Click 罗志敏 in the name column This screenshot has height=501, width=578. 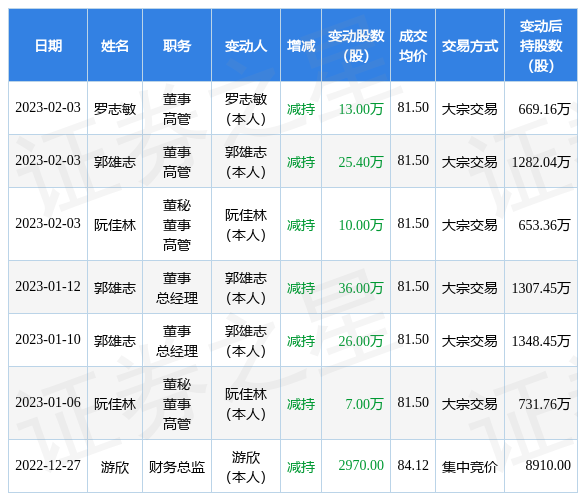coord(115,109)
